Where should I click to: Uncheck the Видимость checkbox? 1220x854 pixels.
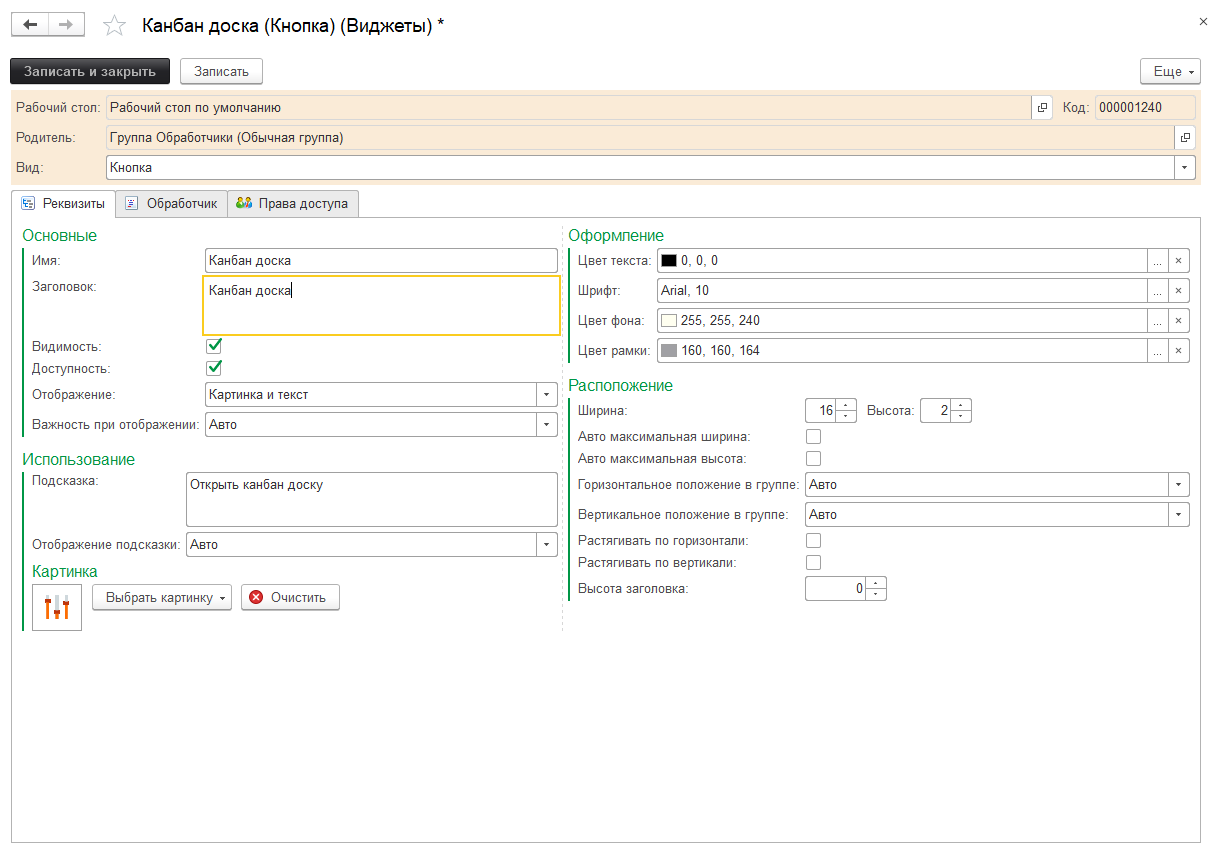pyautogui.click(x=213, y=346)
